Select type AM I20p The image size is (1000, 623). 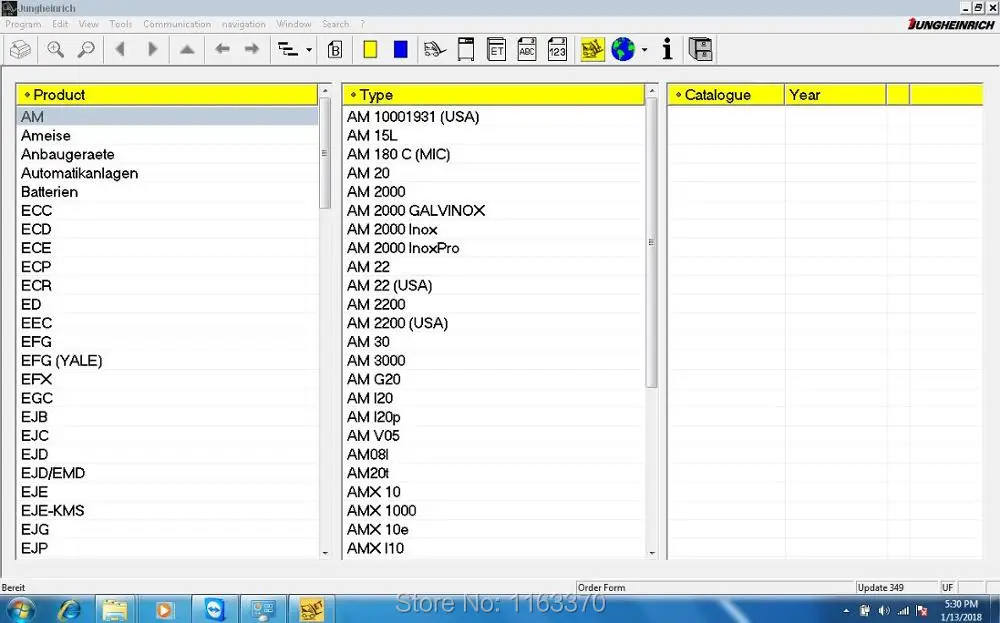tap(494, 416)
